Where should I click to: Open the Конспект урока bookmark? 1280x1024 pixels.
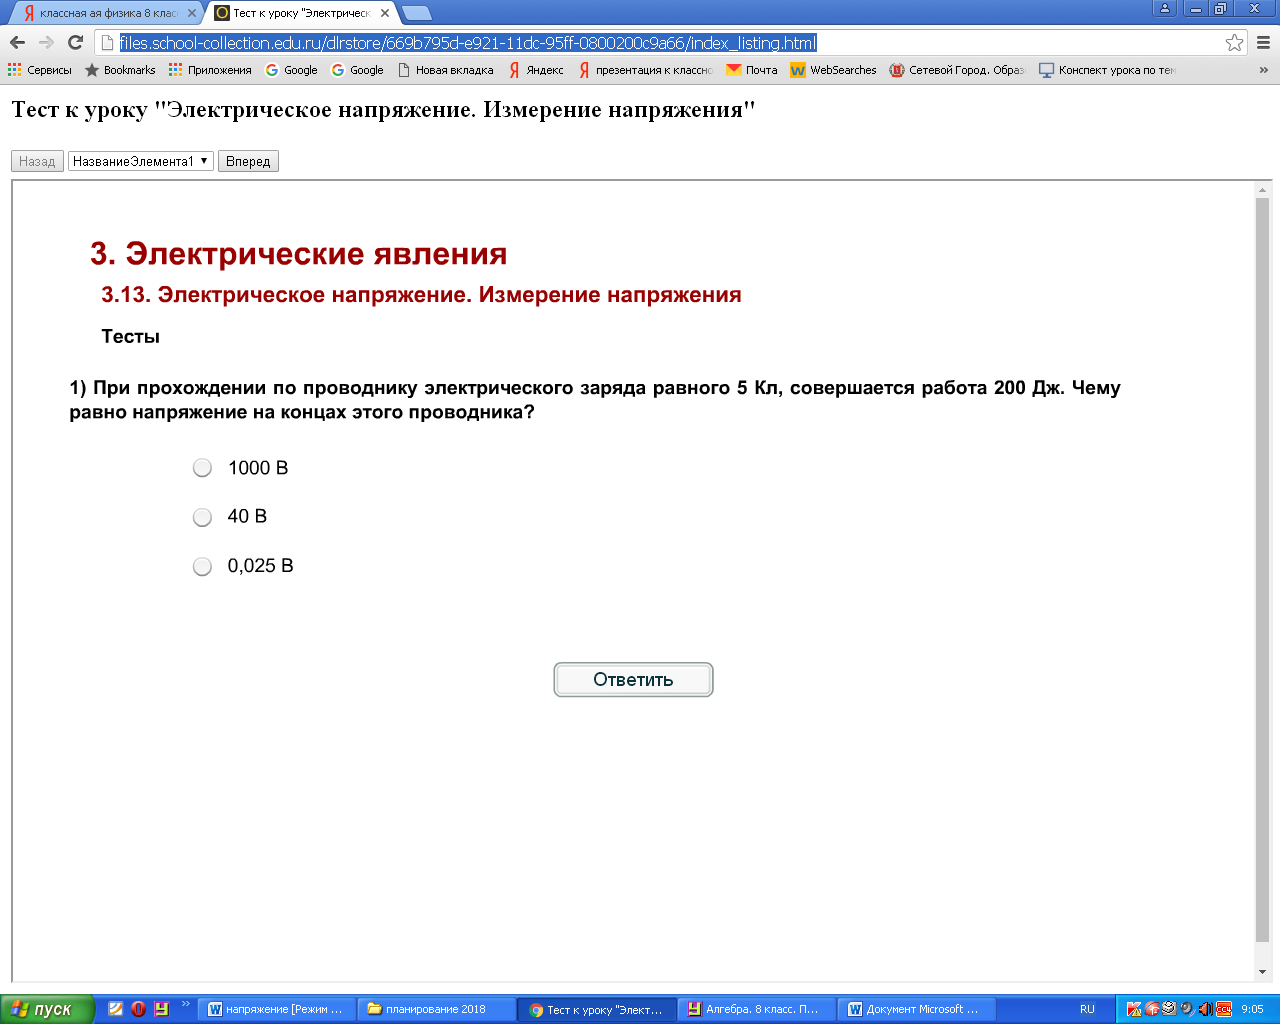1107,70
